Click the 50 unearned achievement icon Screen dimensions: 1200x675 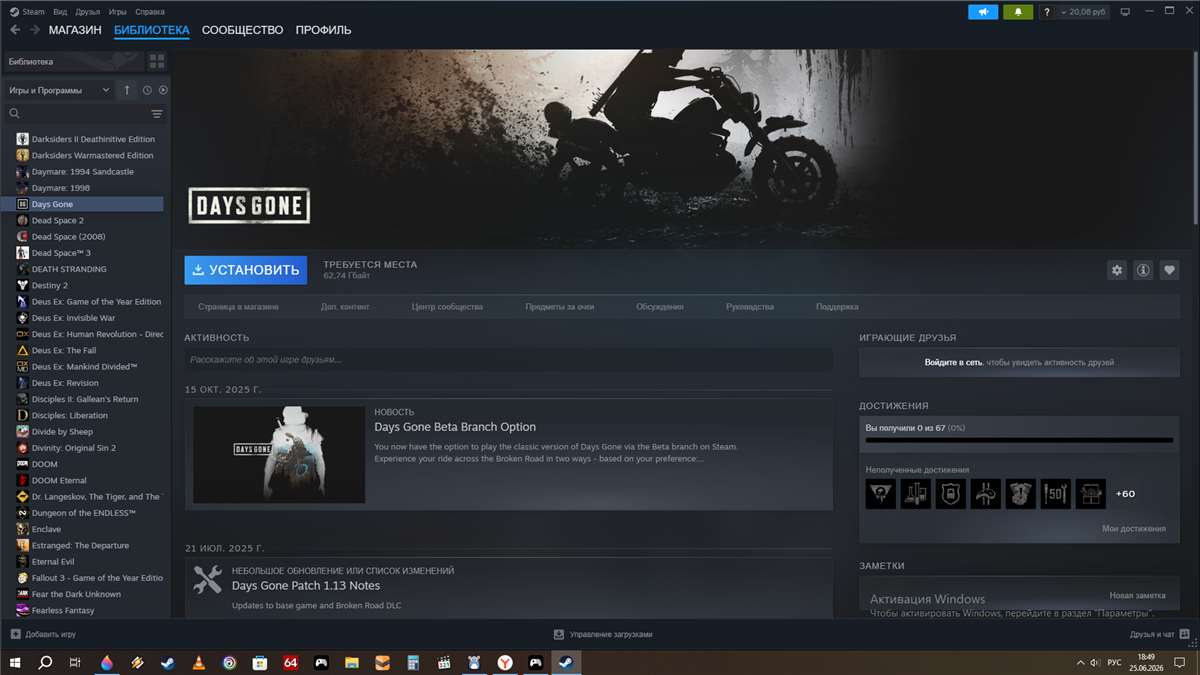(x=1056, y=493)
